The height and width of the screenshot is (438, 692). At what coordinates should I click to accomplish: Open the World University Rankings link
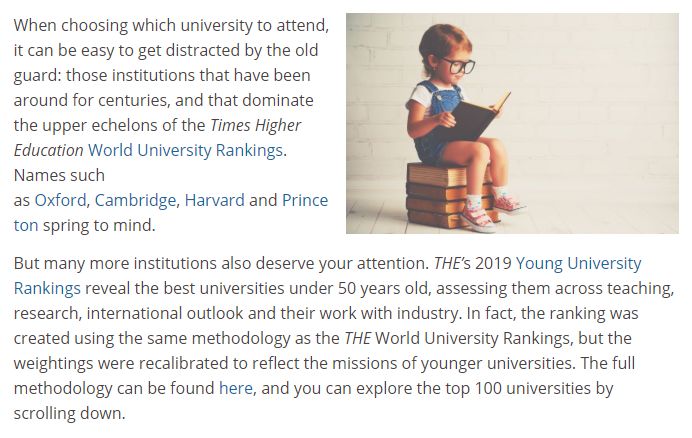pos(185,151)
